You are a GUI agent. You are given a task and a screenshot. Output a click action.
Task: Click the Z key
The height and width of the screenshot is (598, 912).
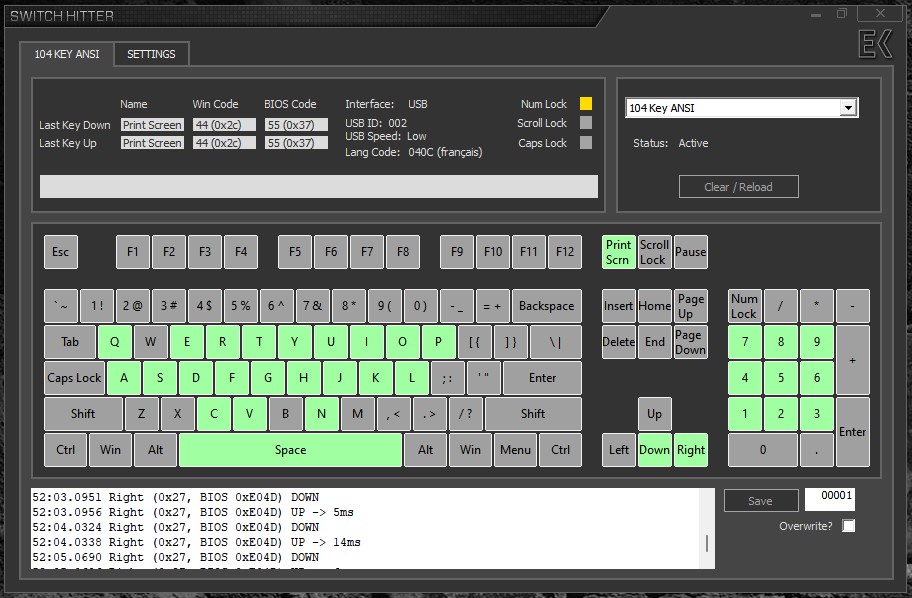(x=141, y=414)
